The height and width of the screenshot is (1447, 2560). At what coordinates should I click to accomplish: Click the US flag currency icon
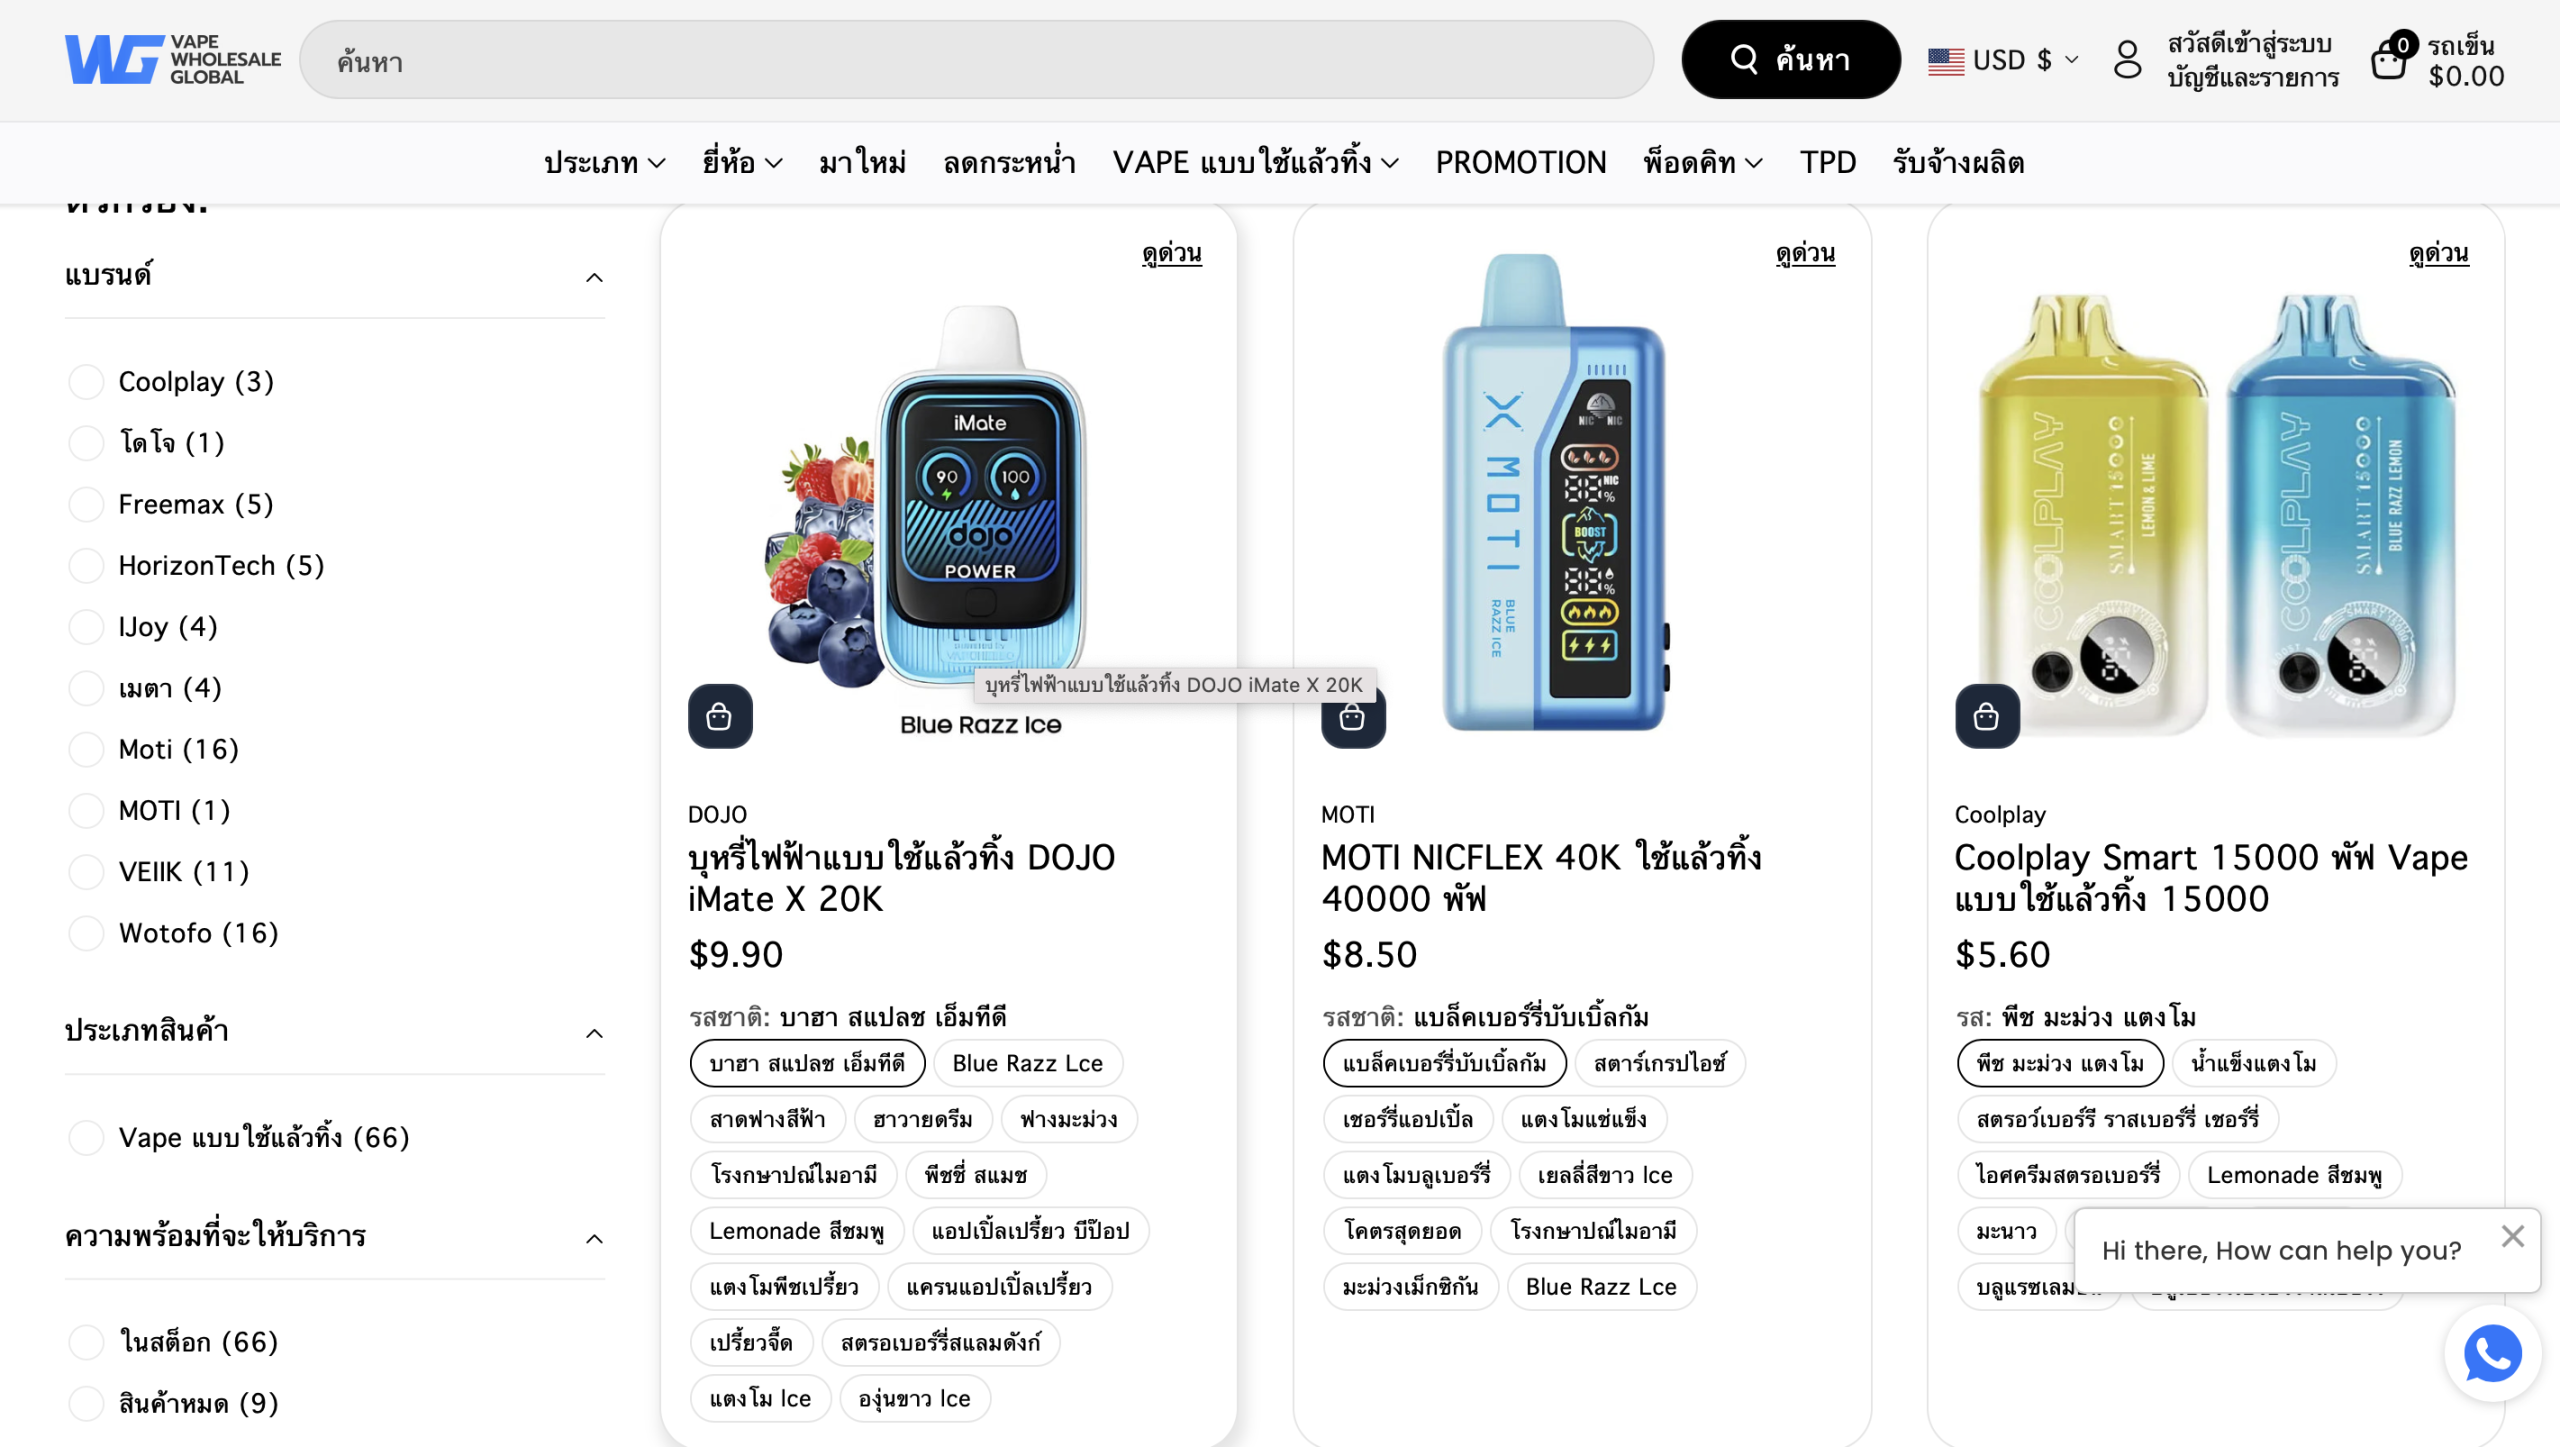click(1946, 61)
